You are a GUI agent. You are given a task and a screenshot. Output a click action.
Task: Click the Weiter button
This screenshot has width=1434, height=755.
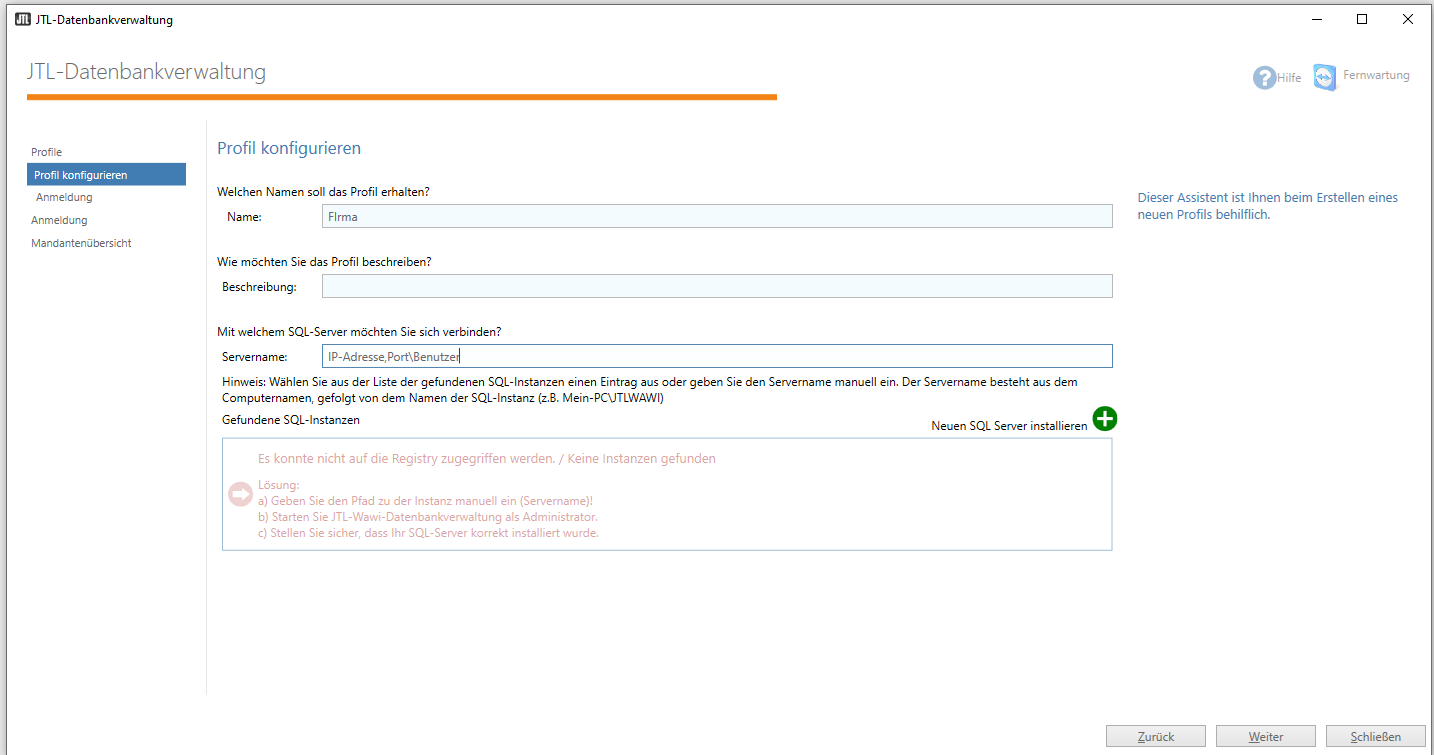tap(1266, 736)
